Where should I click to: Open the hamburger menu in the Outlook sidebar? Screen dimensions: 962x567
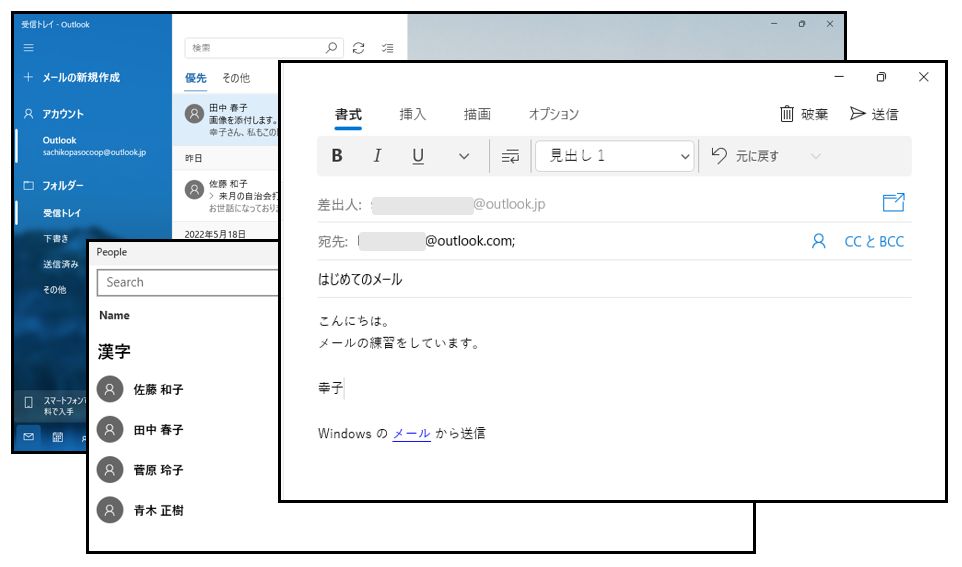pyautogui.click(x=28, y=47)
